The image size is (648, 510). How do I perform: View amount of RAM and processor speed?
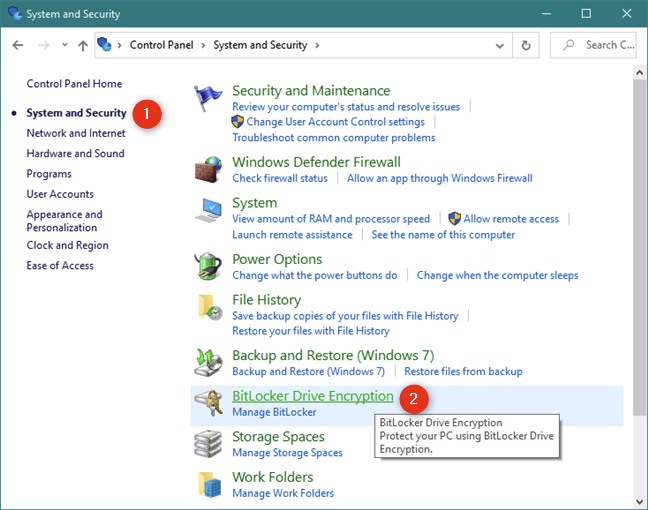(x=331, y=219)
